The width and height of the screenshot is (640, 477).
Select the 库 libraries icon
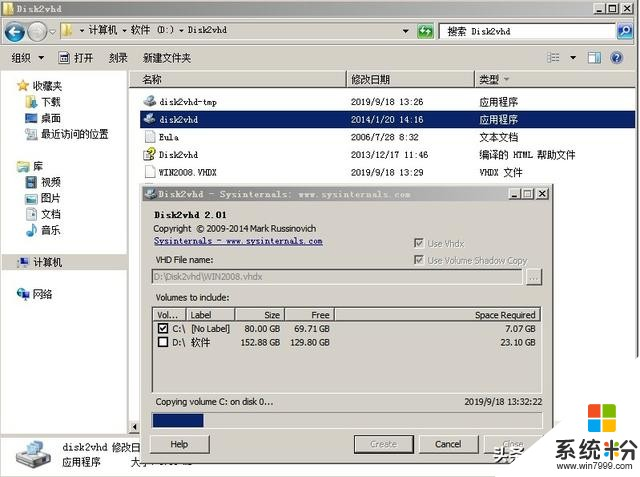(23, 166)
